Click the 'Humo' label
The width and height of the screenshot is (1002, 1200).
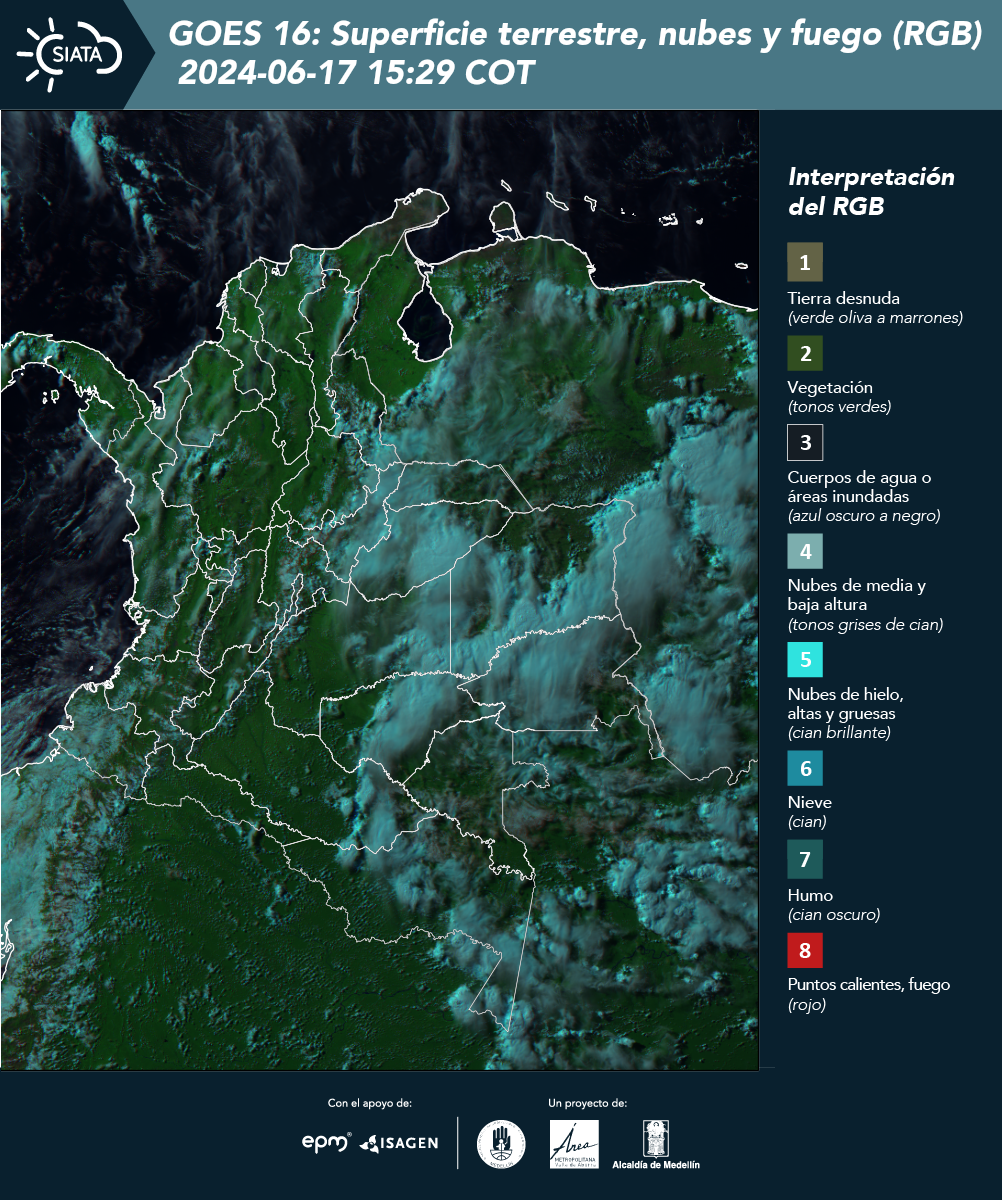tap(810, 895)
